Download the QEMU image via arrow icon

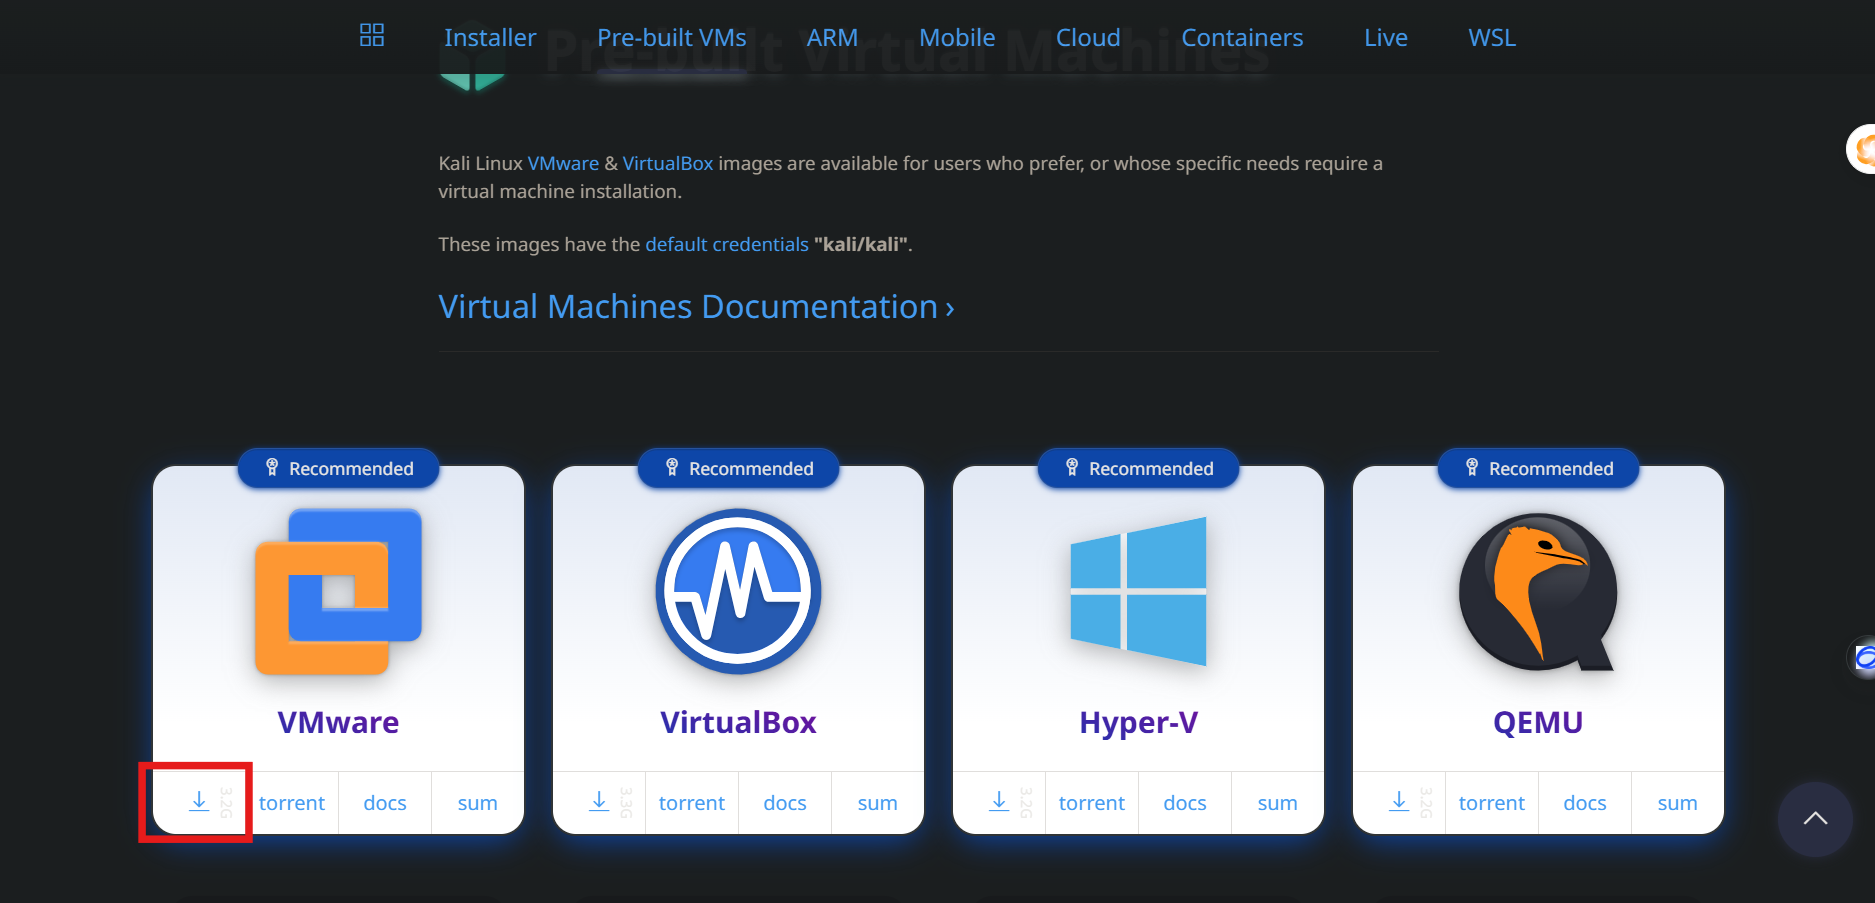[x=1399, y=802]
